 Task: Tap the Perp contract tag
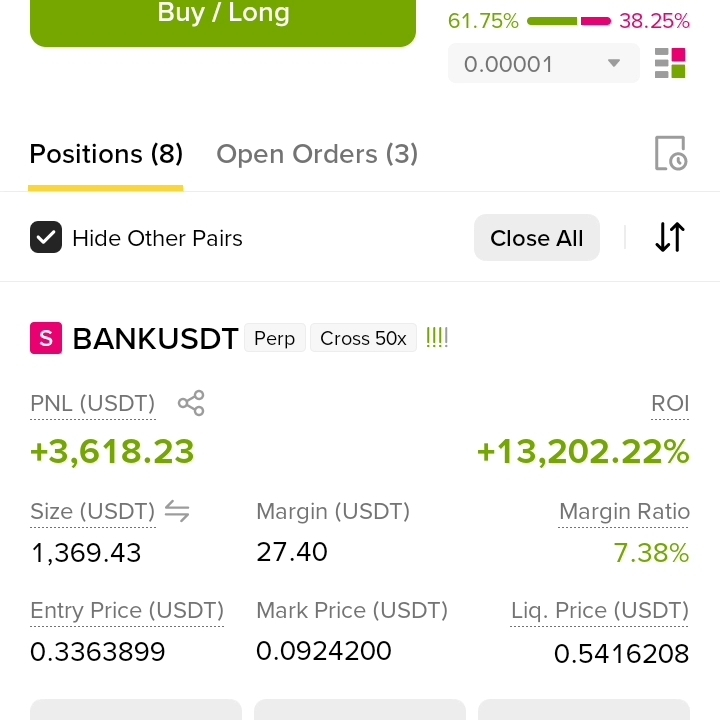[x=275, y=338]
